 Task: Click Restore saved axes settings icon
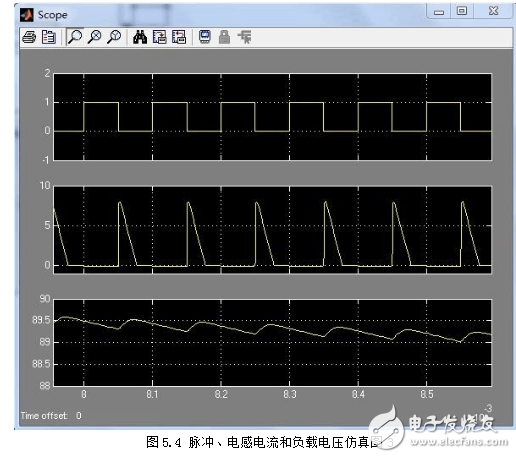coord(179,37)
